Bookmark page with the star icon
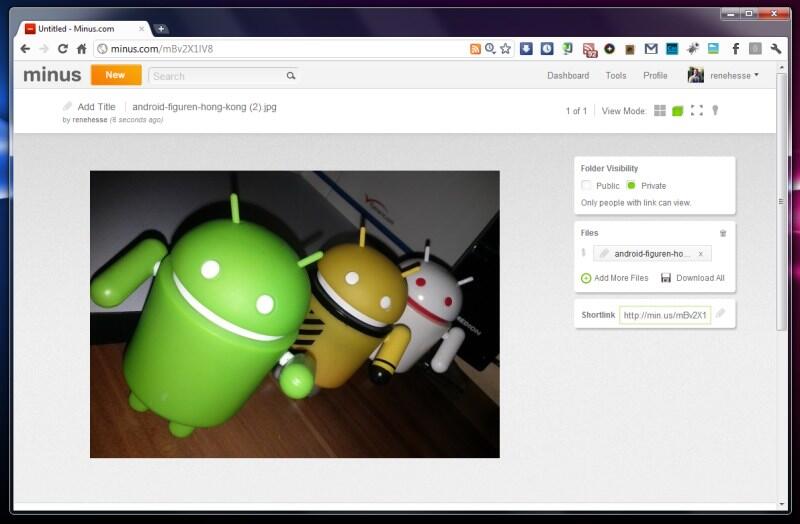 coord(505,49)
